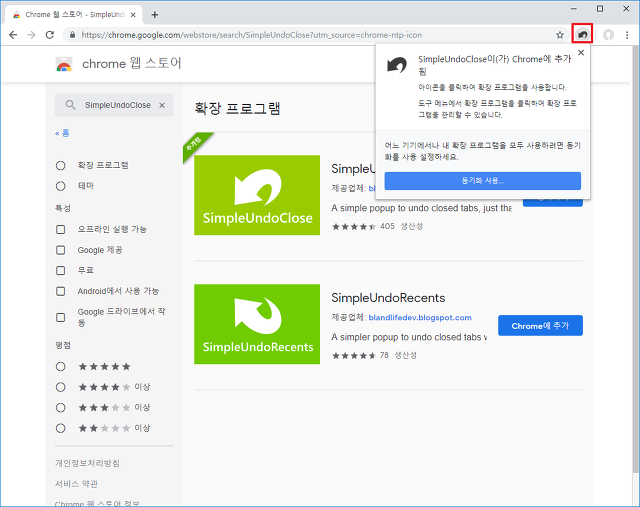Close the extension-added popup bubble

tap(581, 53)
